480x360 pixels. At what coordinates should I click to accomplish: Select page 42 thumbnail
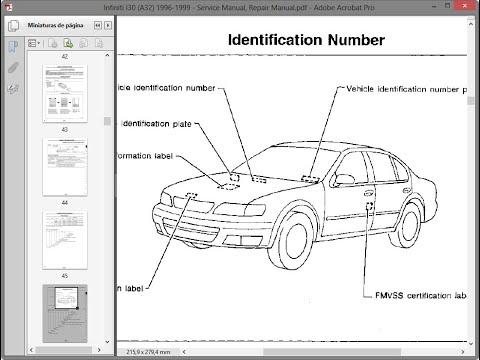(65, 94)
